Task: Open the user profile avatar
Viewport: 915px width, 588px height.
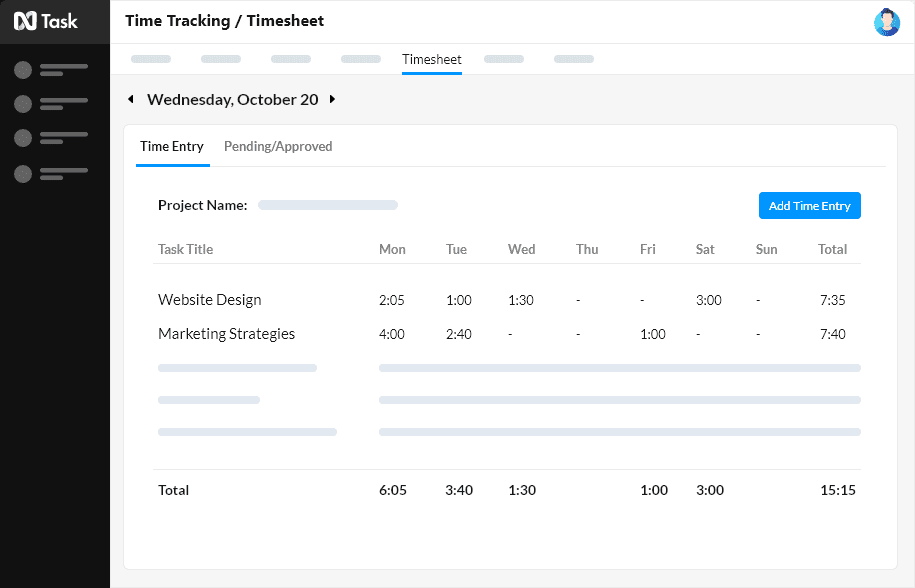Action: (886, 21)
